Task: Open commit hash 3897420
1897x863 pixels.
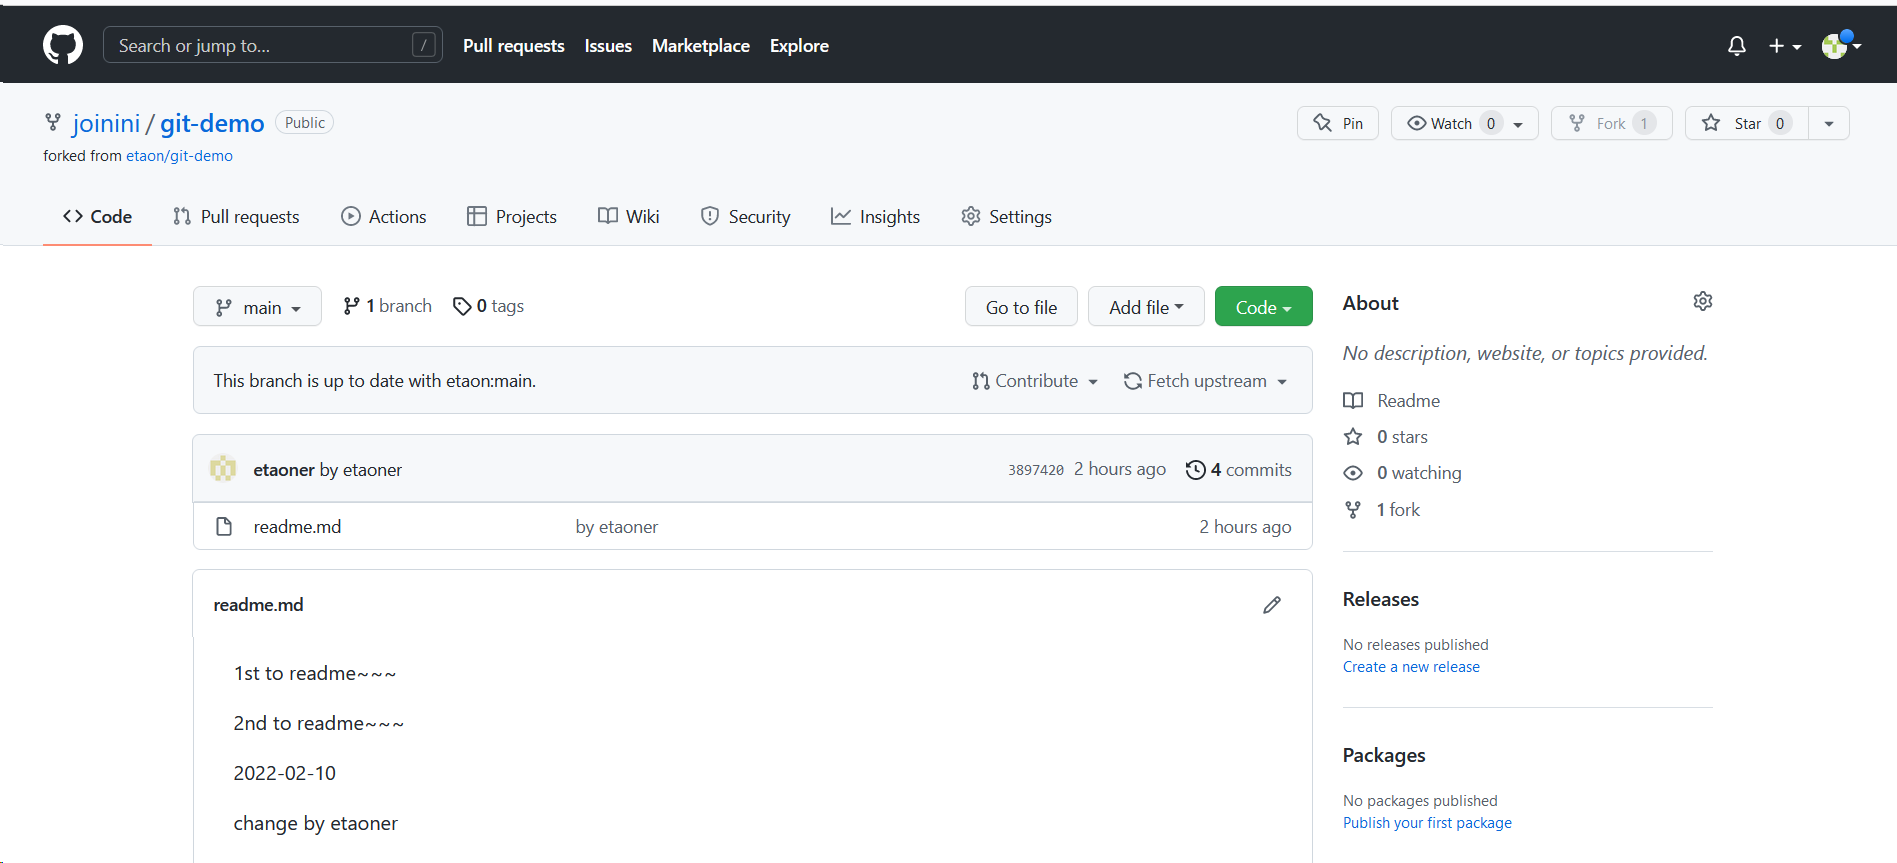Action: tap(1036, 470)
